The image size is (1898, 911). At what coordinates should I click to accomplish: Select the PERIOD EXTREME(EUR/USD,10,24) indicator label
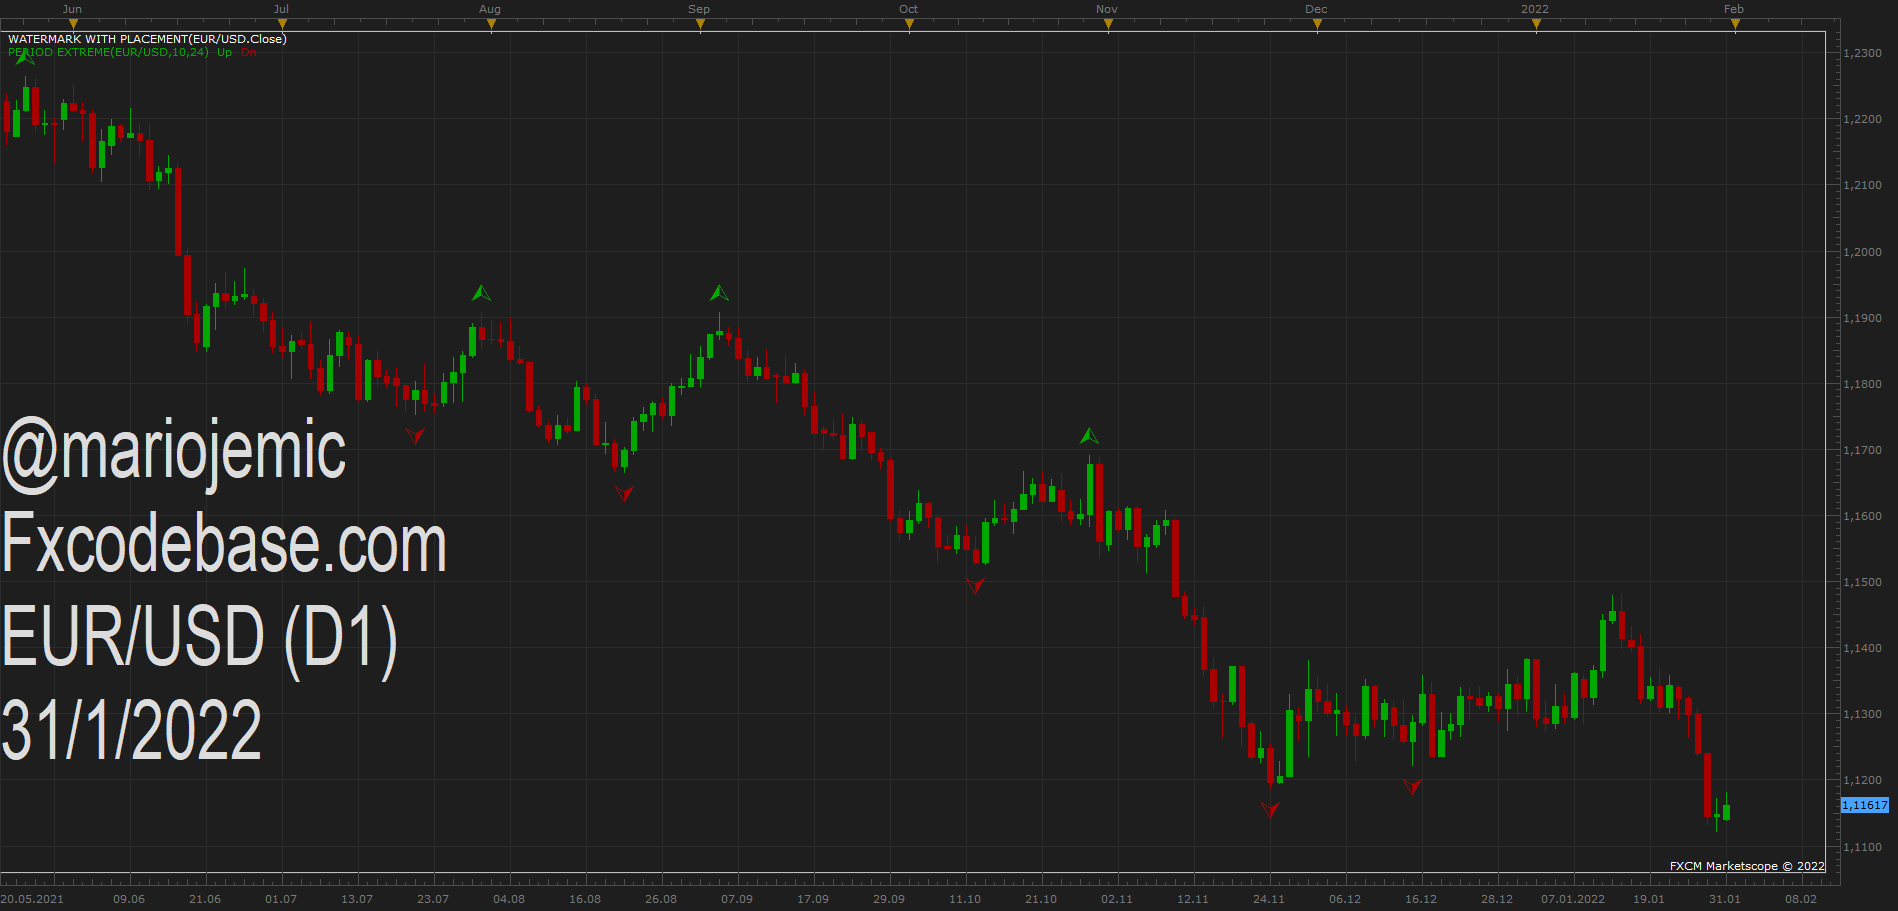click(x=108, y=52)
